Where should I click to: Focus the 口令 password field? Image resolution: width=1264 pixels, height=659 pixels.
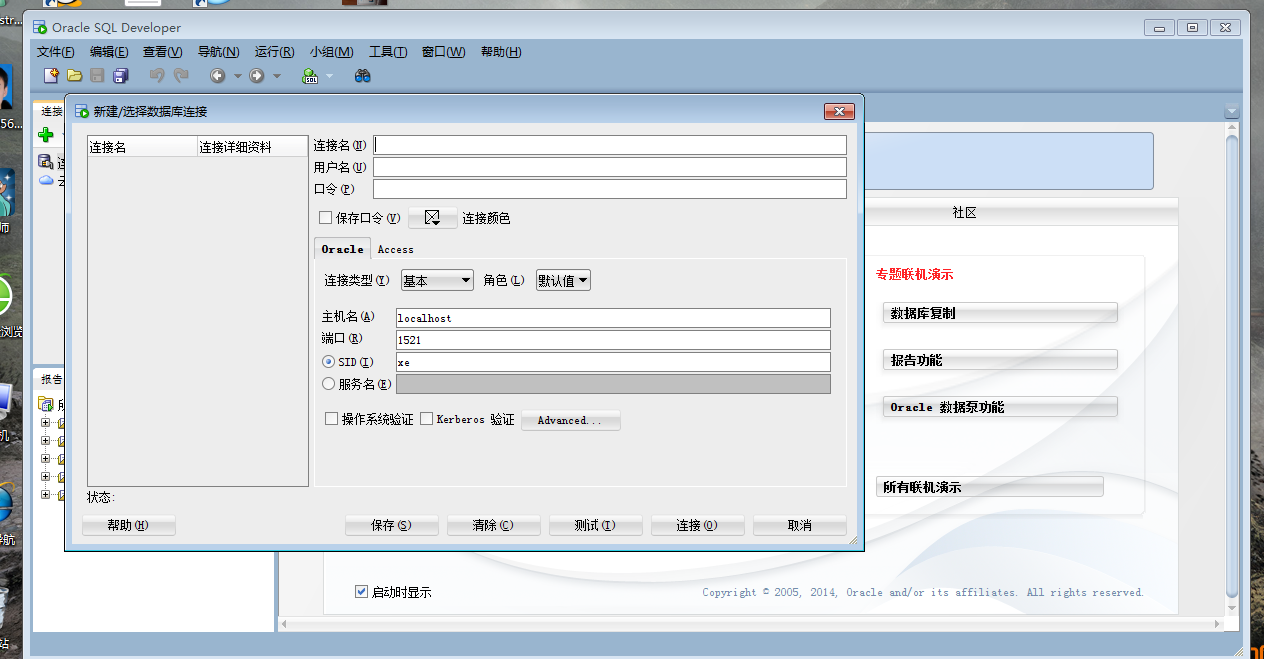(610, 189)
